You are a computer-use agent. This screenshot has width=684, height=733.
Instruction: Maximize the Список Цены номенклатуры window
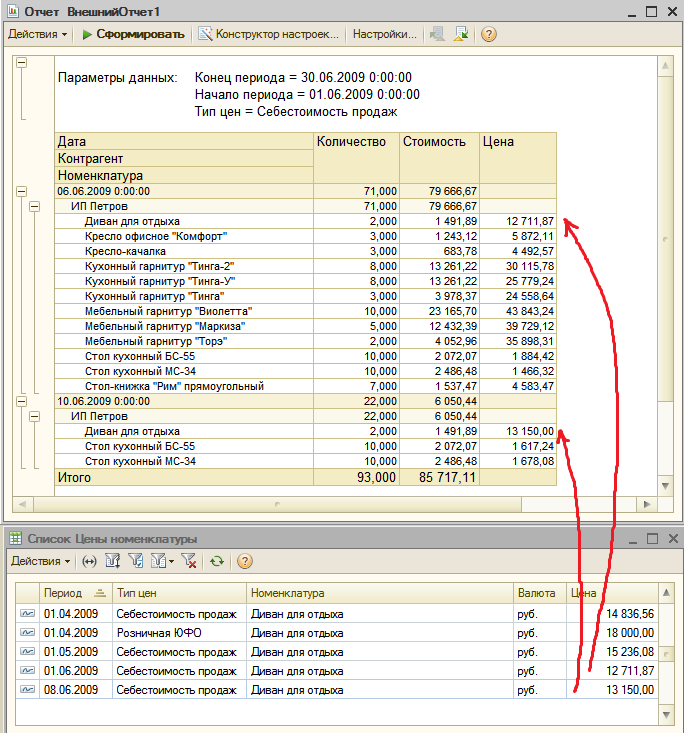click(652, 539)
